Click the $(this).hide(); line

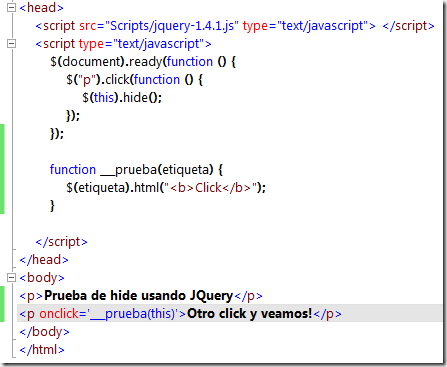122,98
